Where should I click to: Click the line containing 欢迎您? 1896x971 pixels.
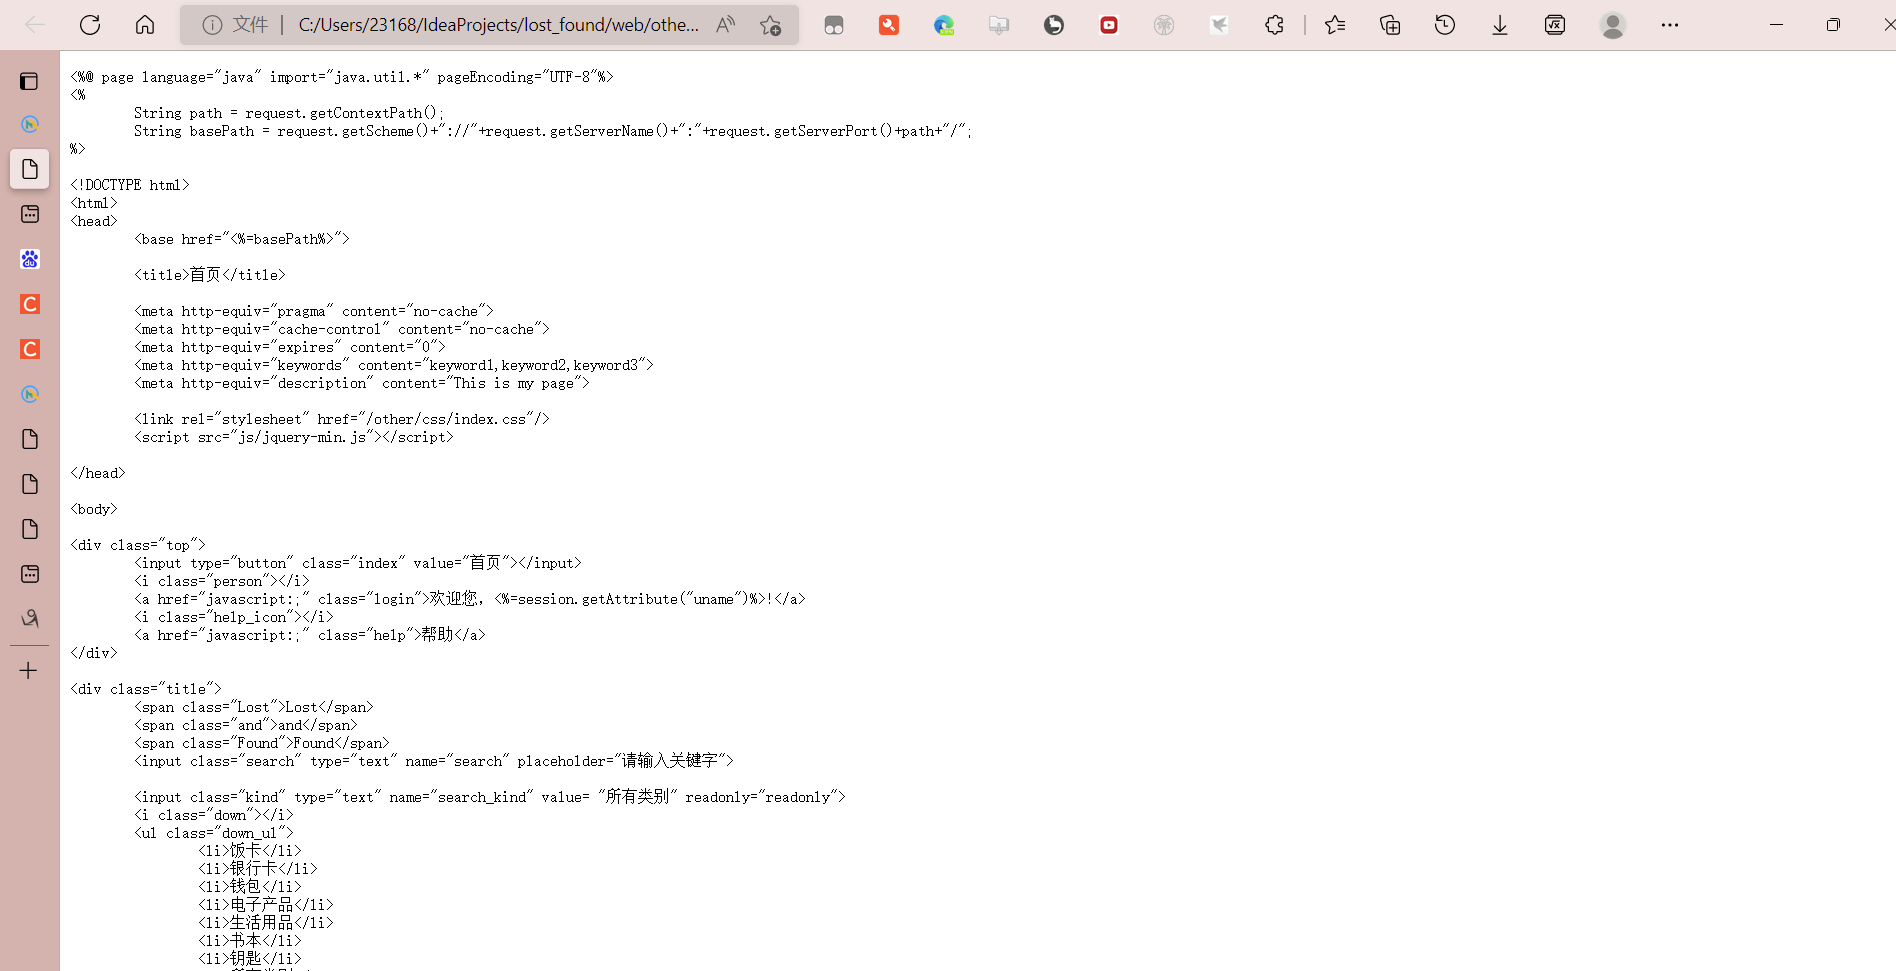tap(470, 599)
